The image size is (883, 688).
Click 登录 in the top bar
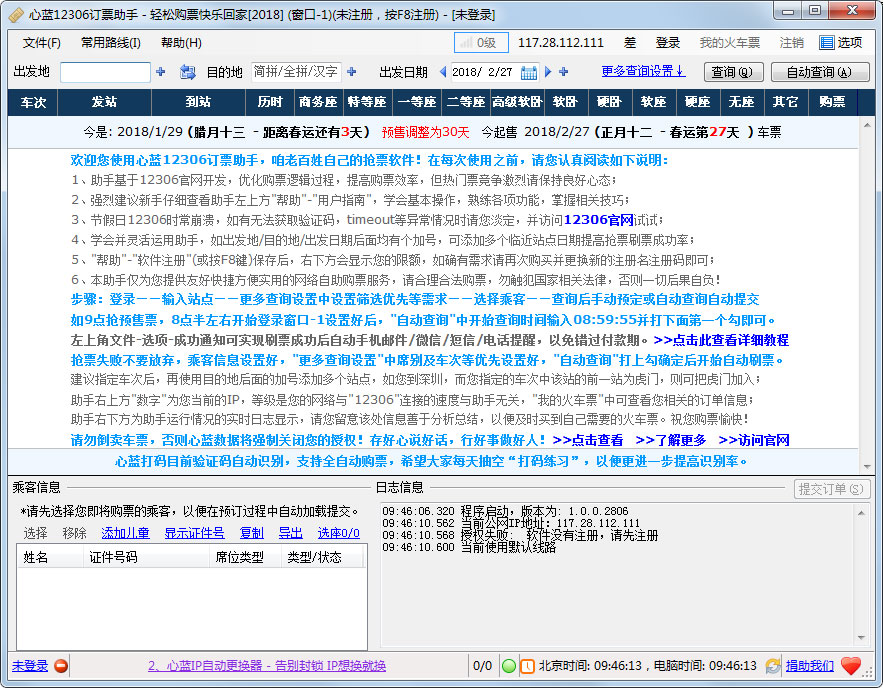click(x=668, y=43)
